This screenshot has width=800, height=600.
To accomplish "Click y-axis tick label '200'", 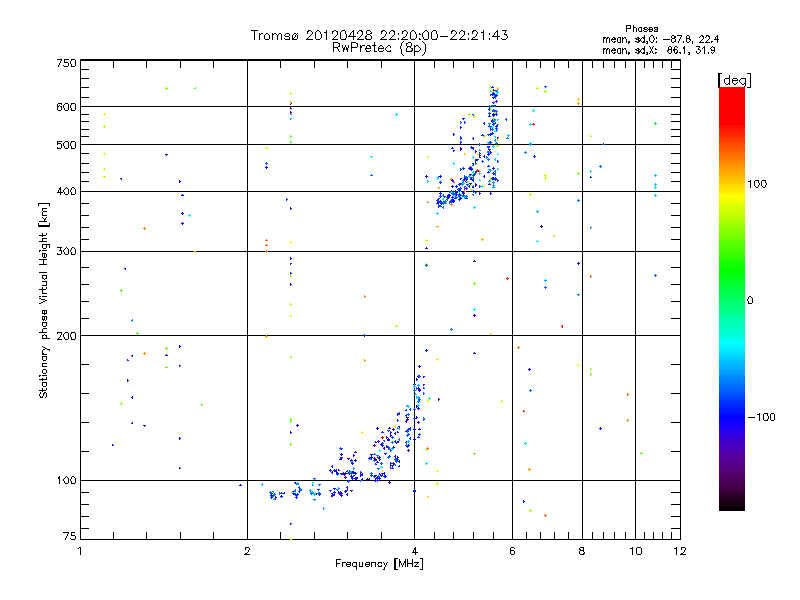I will (x=66, y=336).
